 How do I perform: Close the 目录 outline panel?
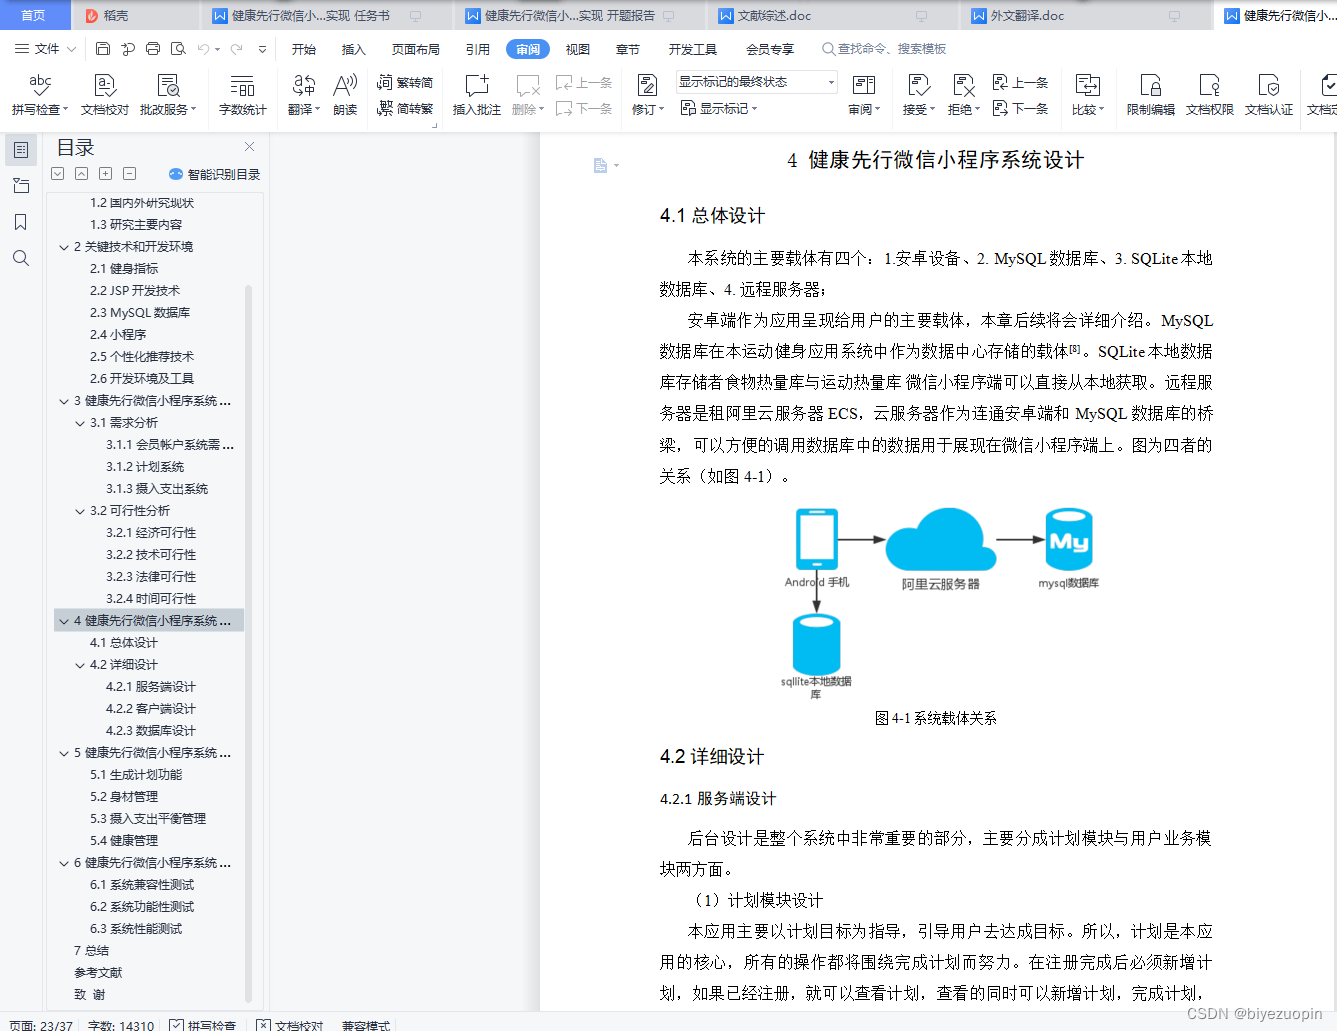[x=249, y=147]
